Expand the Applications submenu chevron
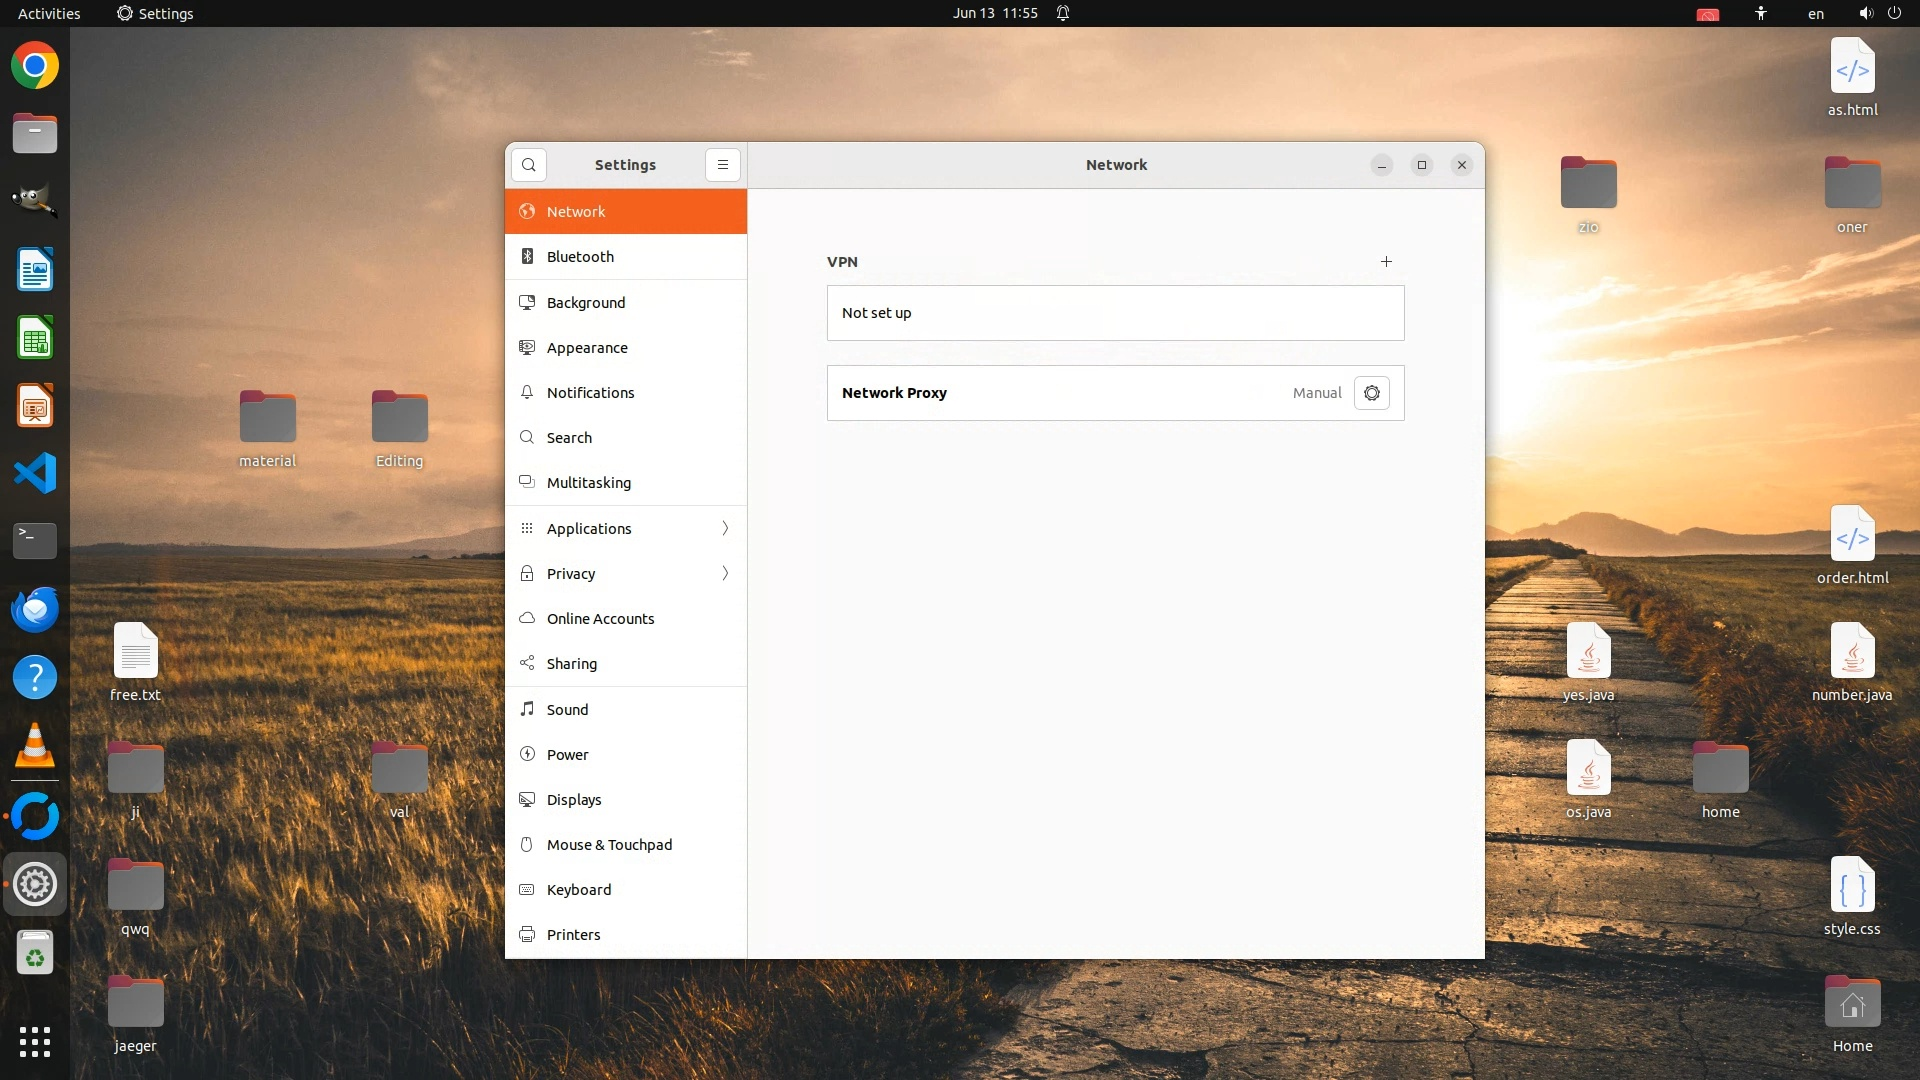Image resolution: width=1920 pixels, height=1080 pixels. click(x=725, y=529)
